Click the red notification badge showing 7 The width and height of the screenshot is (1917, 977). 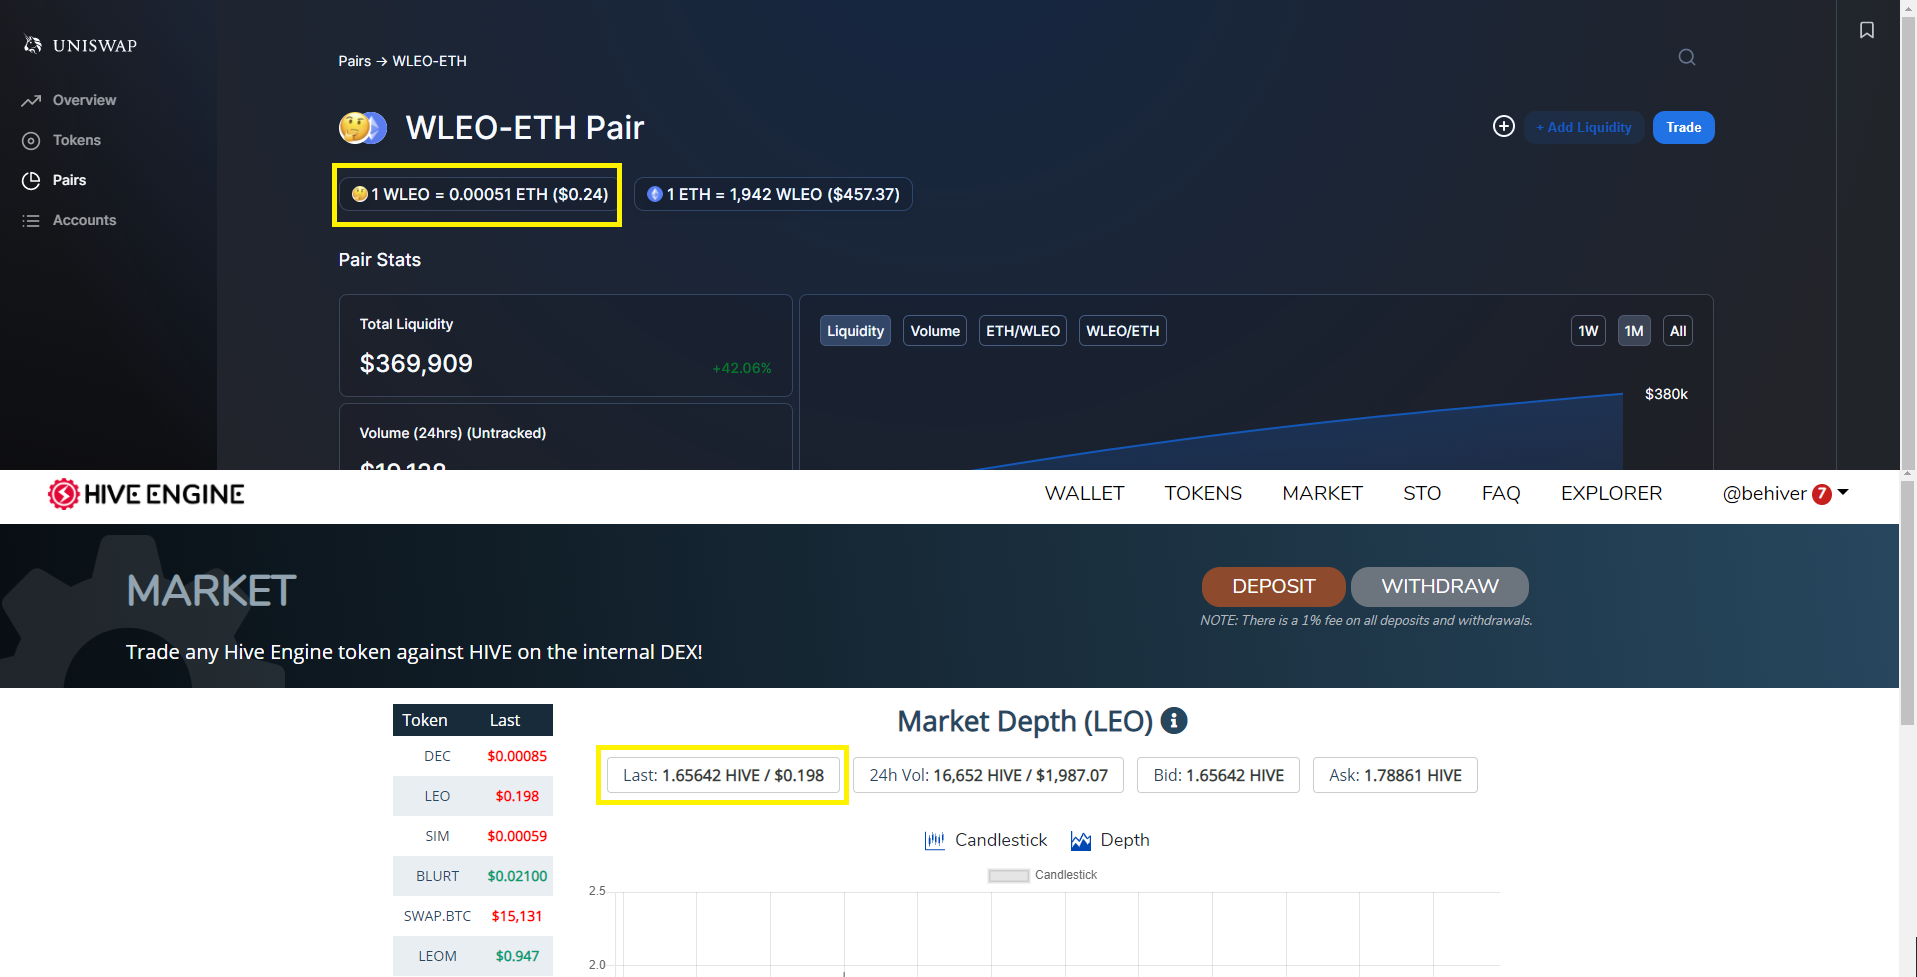coord(1822,494)
